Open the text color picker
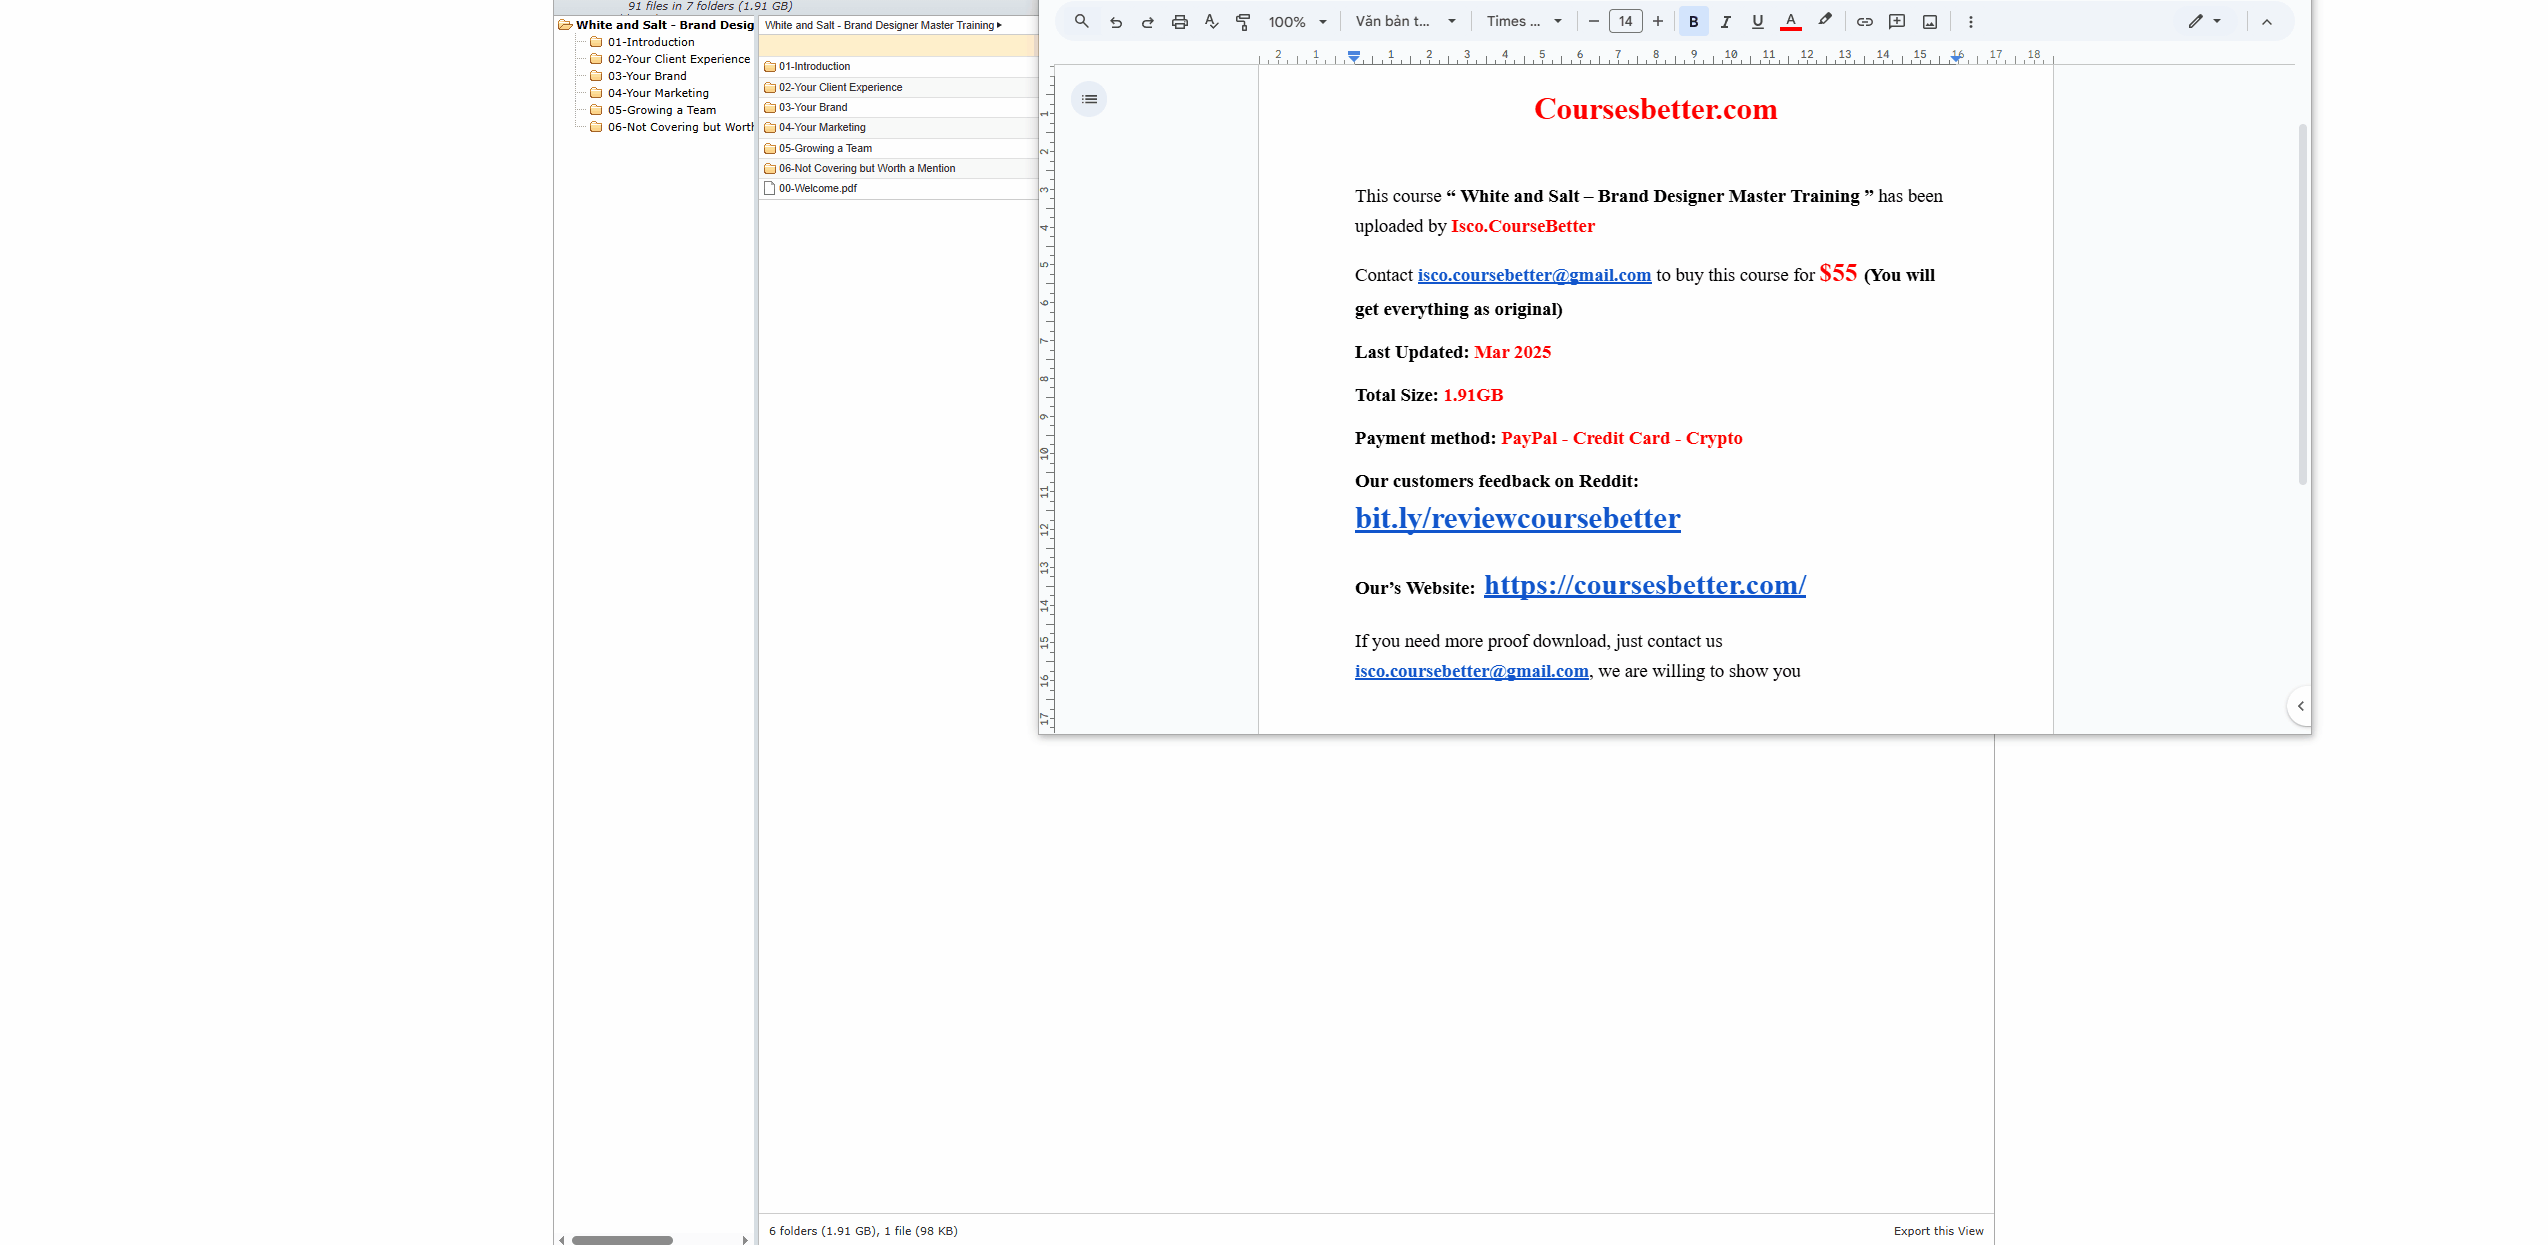2548x1245 pixels. pos(1791,21)
